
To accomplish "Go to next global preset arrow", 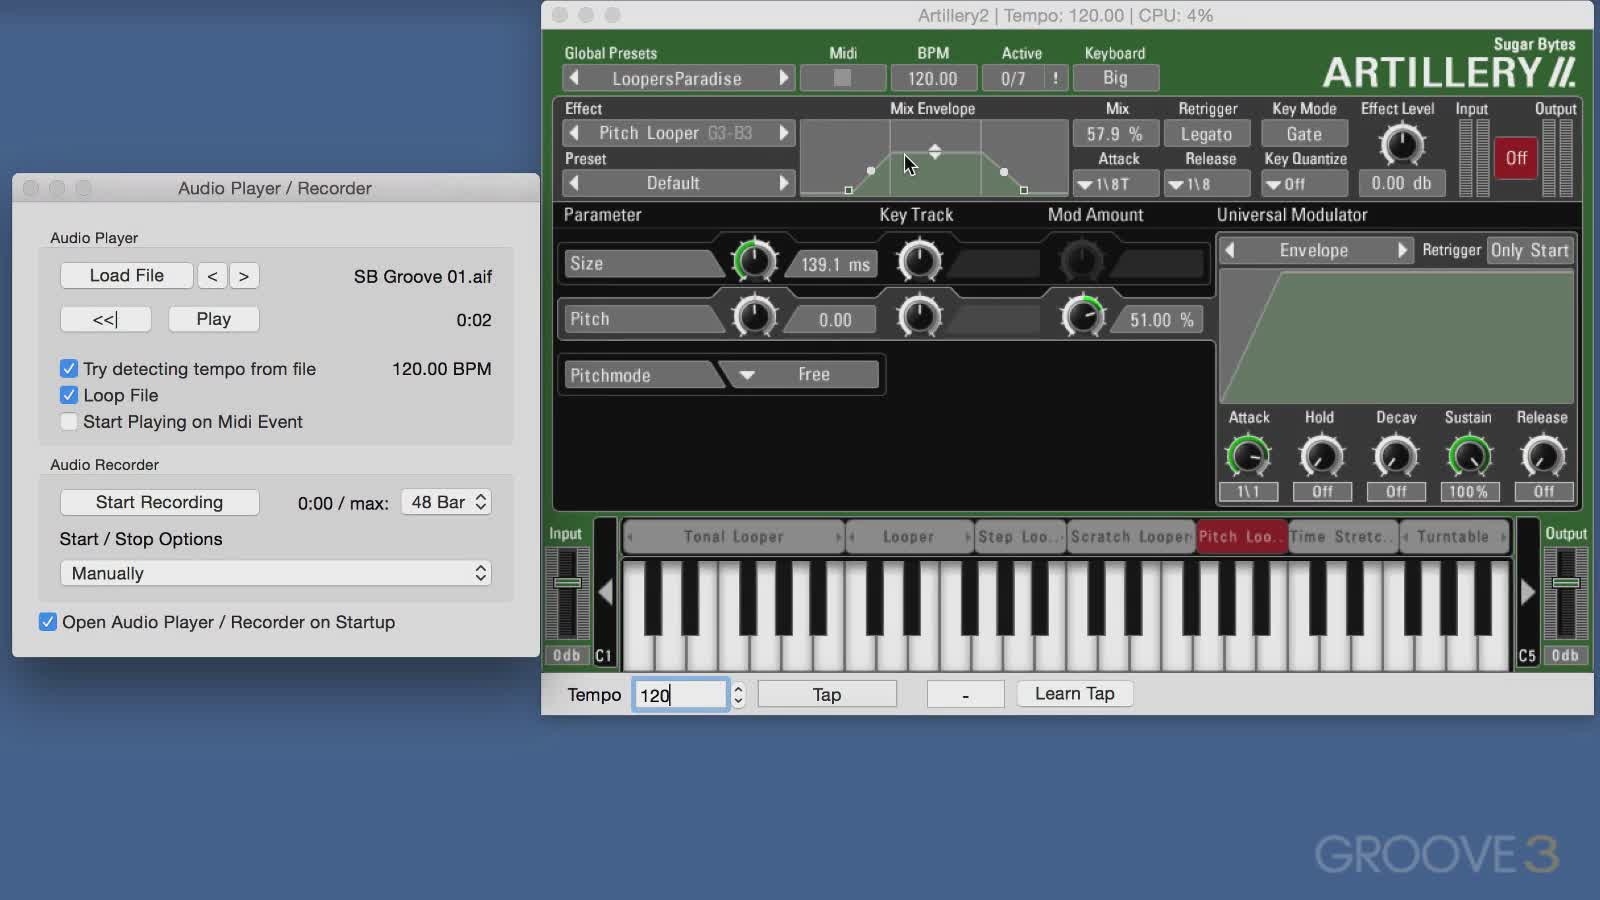I will [x=784, y=78].
